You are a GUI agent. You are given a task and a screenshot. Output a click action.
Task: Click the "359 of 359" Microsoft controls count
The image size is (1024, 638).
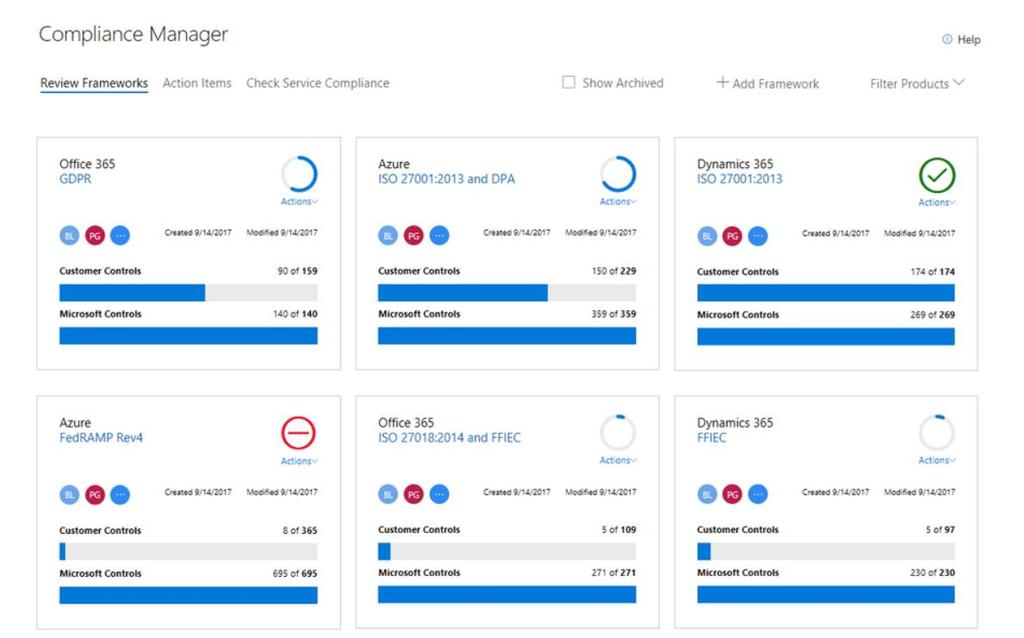(614, 314)
